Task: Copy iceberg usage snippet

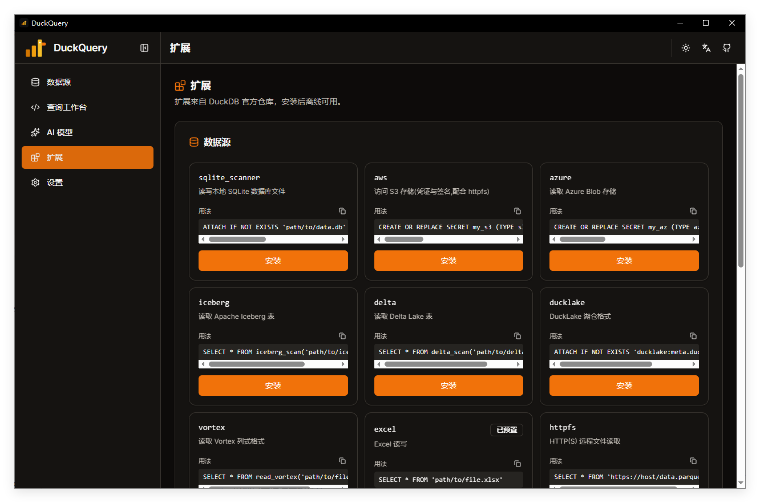Action: (342, 336)
